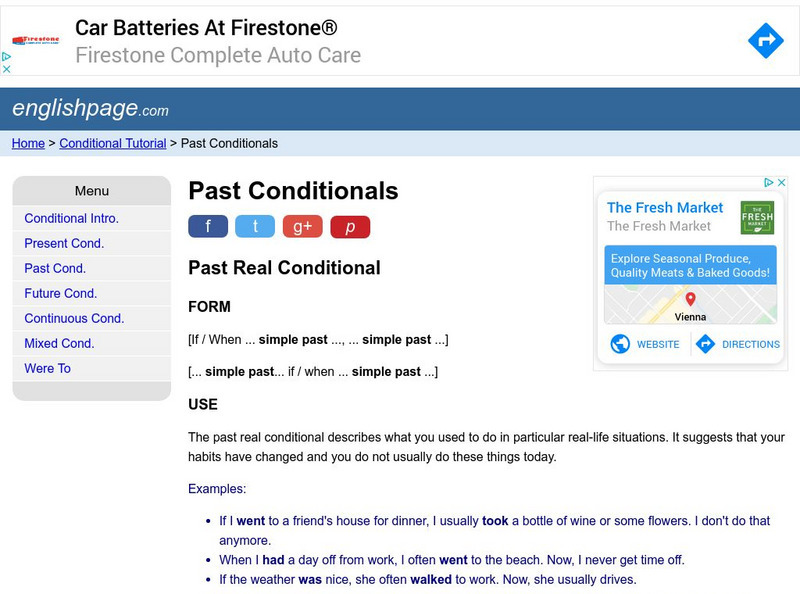This screenshot has height=594, width=800.
Task: Follow the Conditional Tutorial breadcrumb link
Action: click(113, 143)
